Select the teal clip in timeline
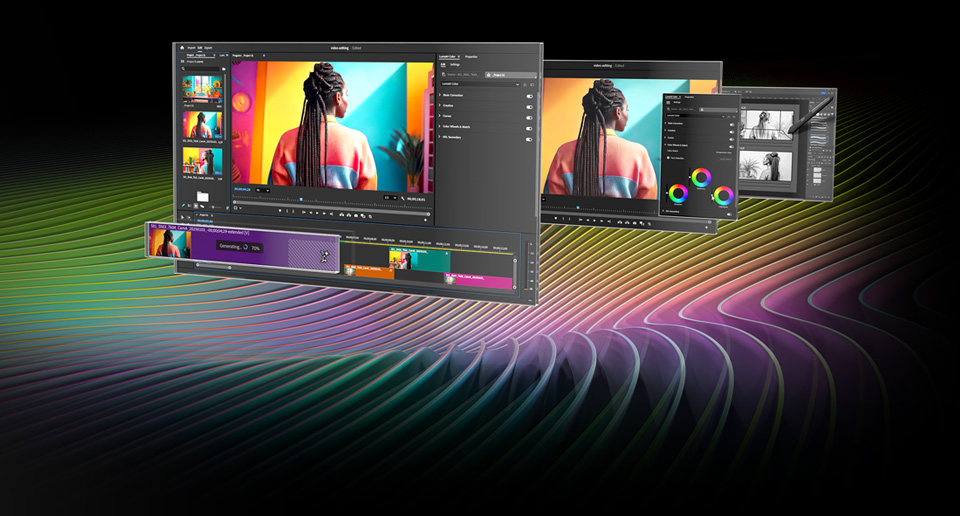960x516 pixels. pyautogui.click(x=430, y=260)
